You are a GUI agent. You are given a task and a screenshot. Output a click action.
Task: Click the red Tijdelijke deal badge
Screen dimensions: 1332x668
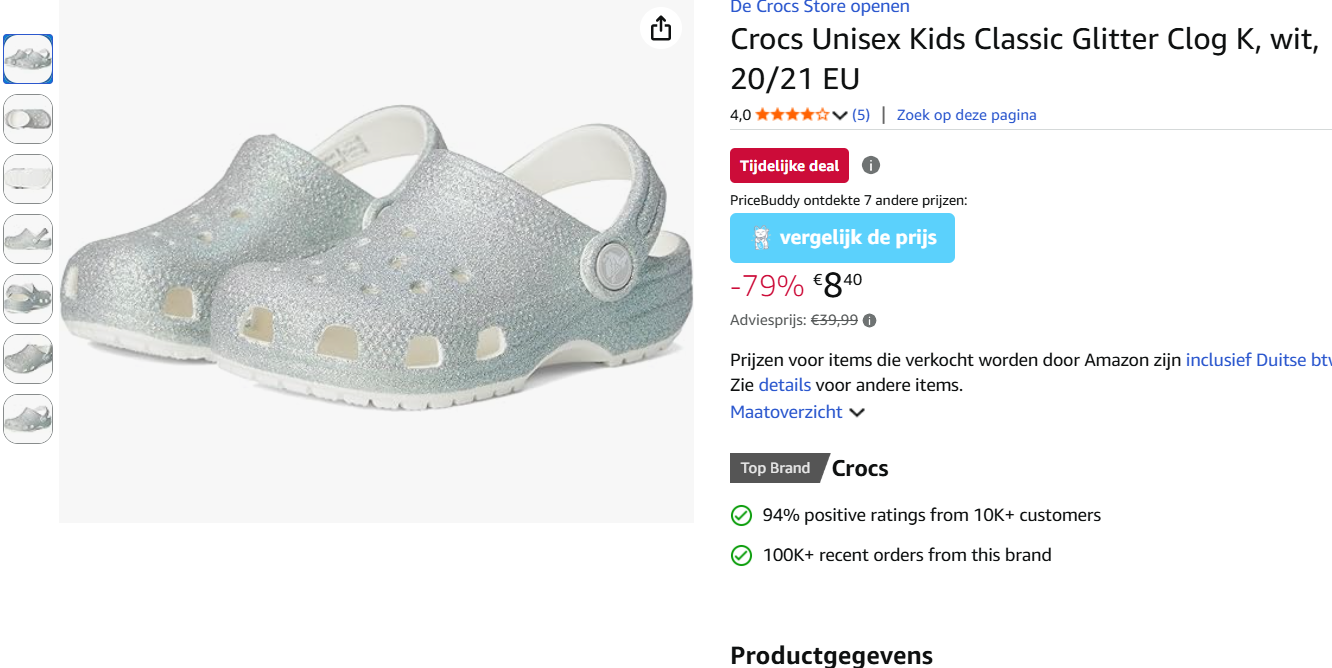click(x=789, y=165)
